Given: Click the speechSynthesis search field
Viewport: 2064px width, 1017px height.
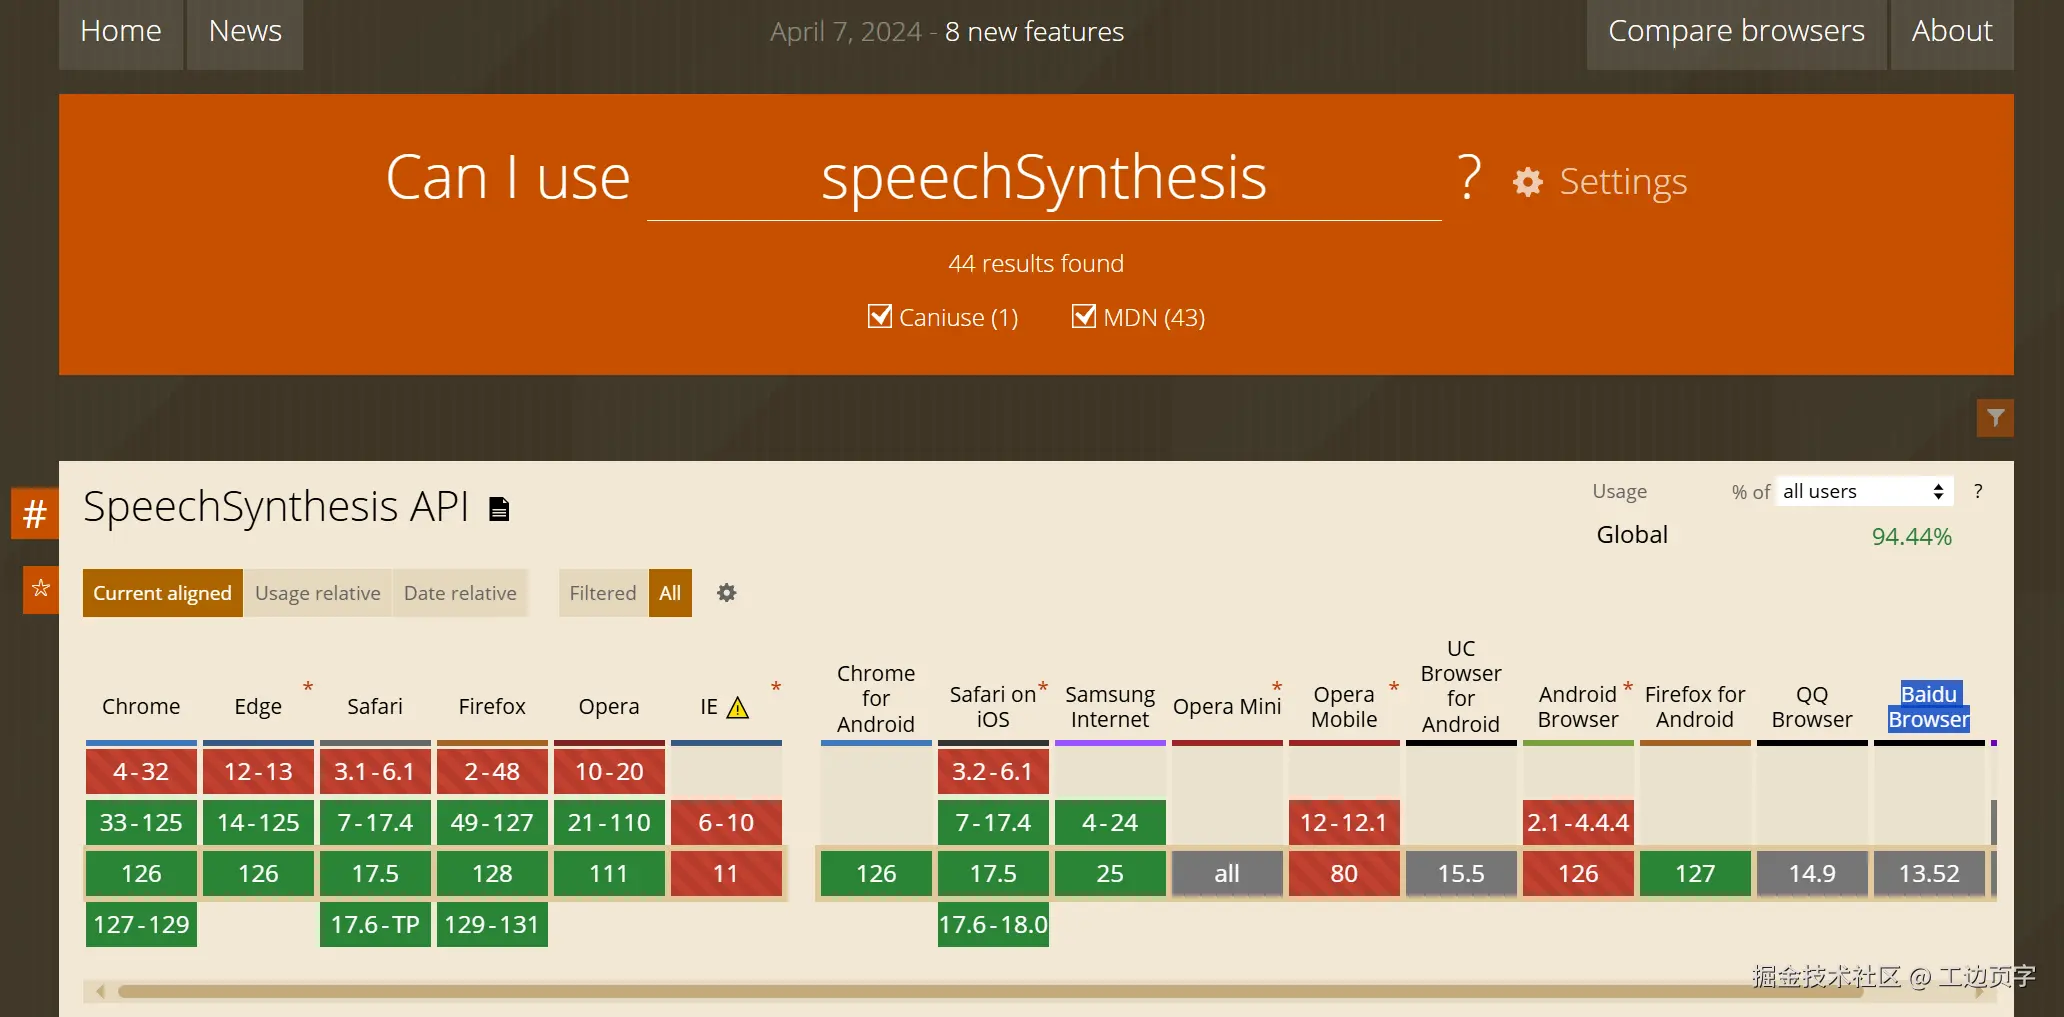Looking at the screenshot, I should pos(1043,180).
